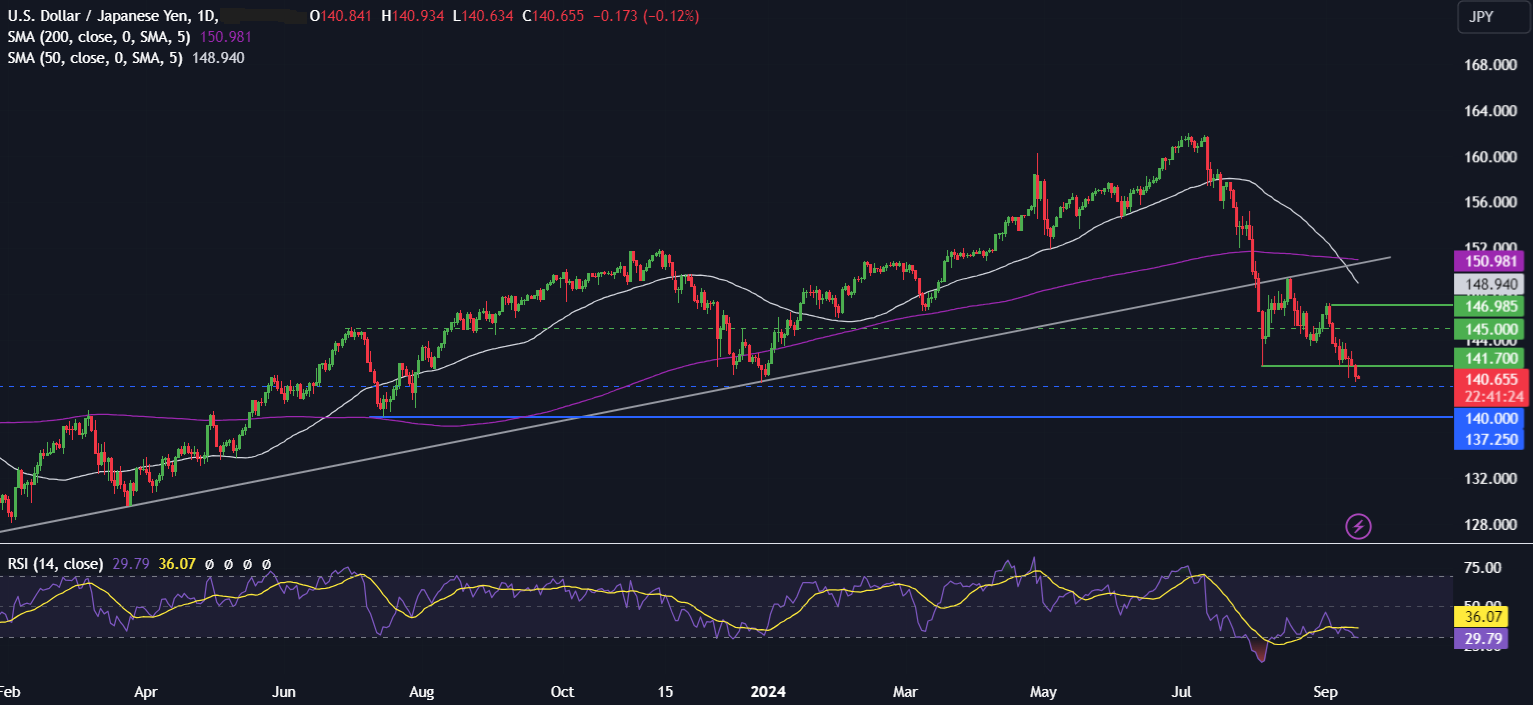The height and width of the screenshot is (705, 1533).
Task: Click the purple lightning bolt icon
Action: pos(1358,525)
